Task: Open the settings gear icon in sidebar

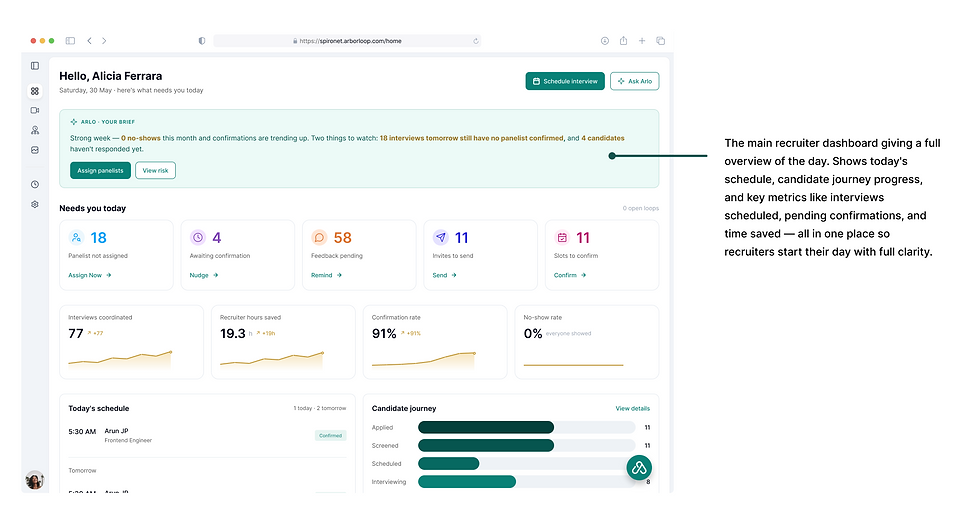Action: (x=35, y=204)
